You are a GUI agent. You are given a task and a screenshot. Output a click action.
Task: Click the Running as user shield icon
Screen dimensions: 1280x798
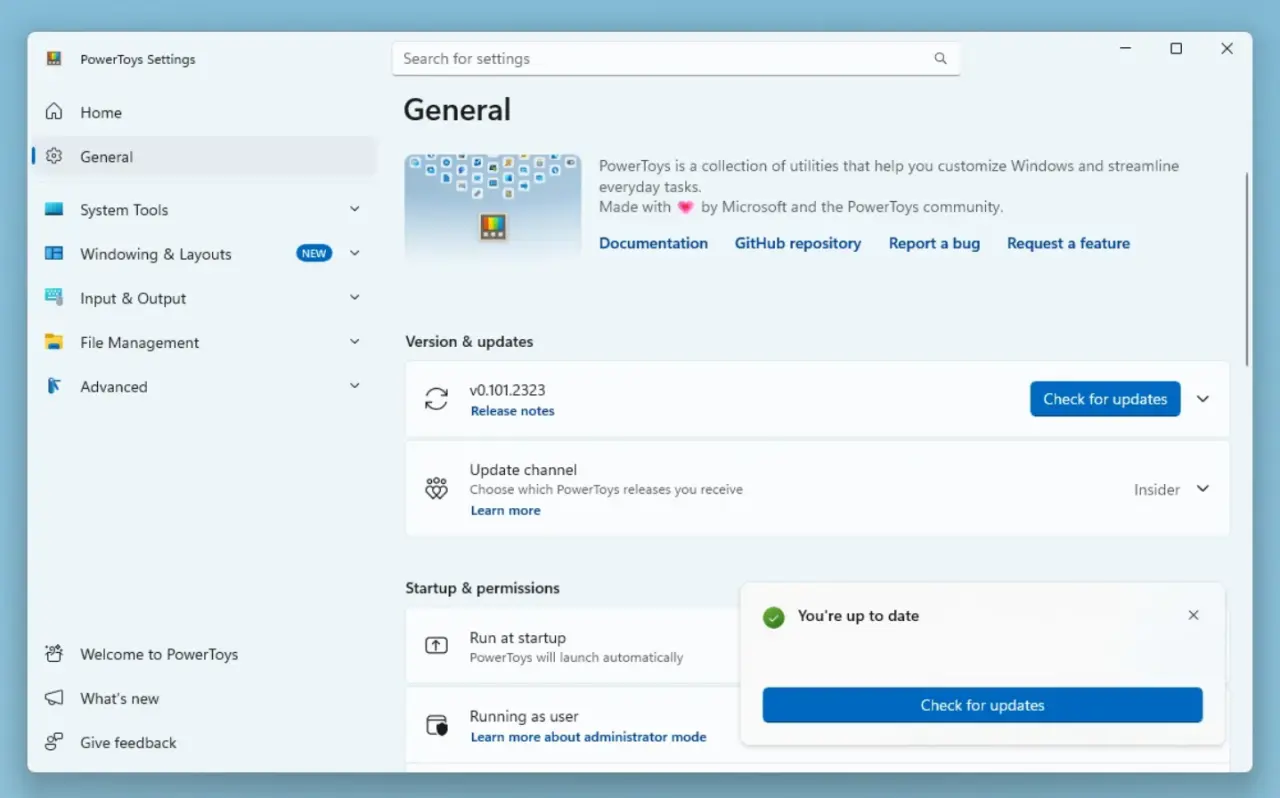436,725
